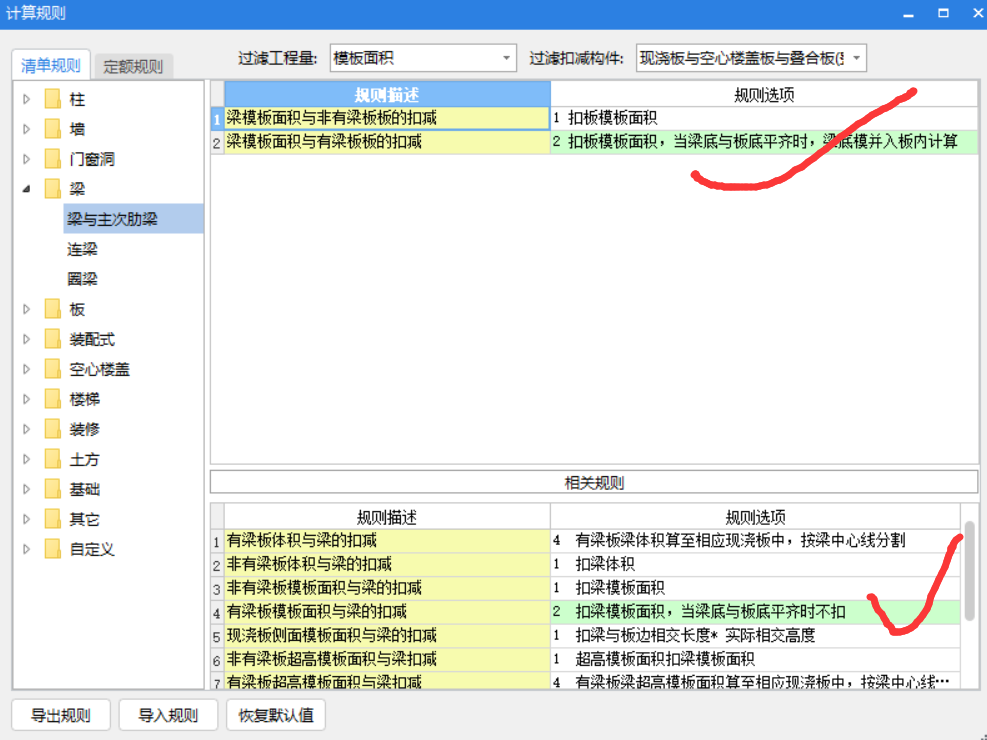Expand the 门窗洞 tree node arrow
The height and width of the screenshot is (740, 987).
coord(26,159)
